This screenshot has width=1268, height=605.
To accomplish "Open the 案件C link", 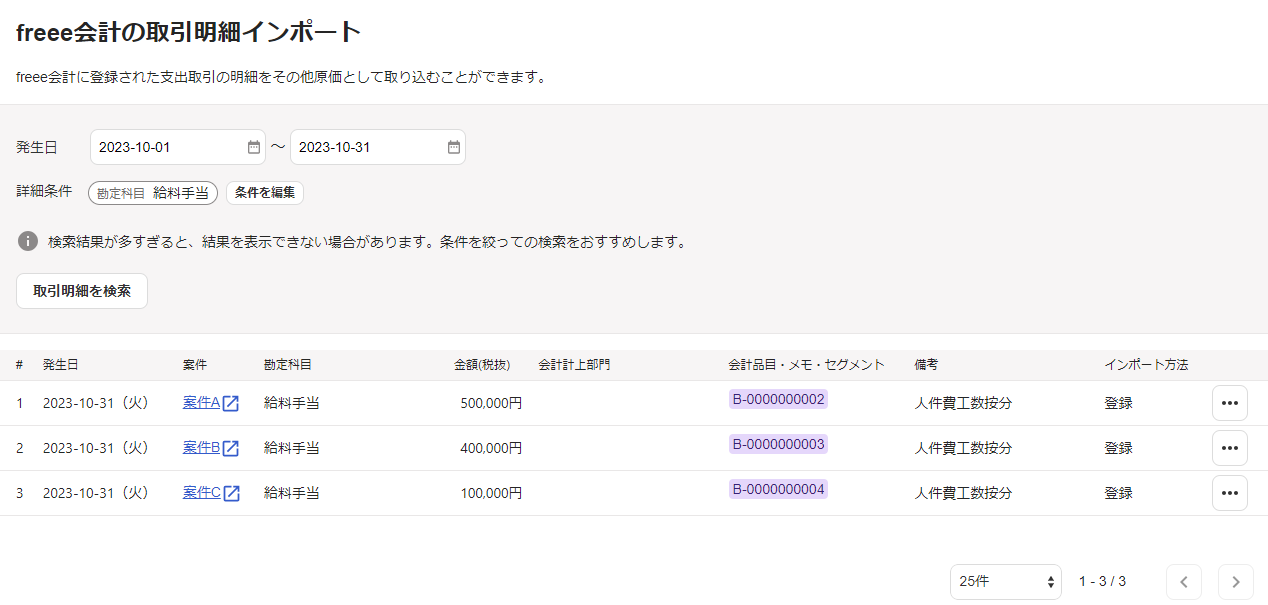I will point(201,493).
